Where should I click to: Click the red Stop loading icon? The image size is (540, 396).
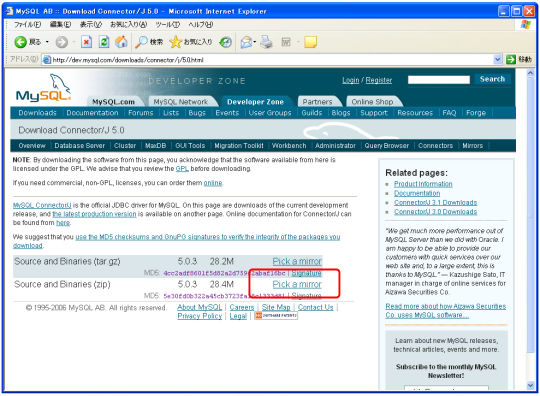pos(86,42)
